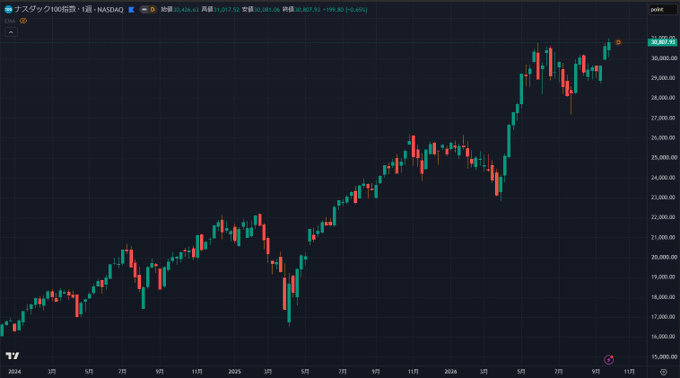Click the orange D marker by the last candle
This screenshot has height=378, width=680.
[618, 42]
